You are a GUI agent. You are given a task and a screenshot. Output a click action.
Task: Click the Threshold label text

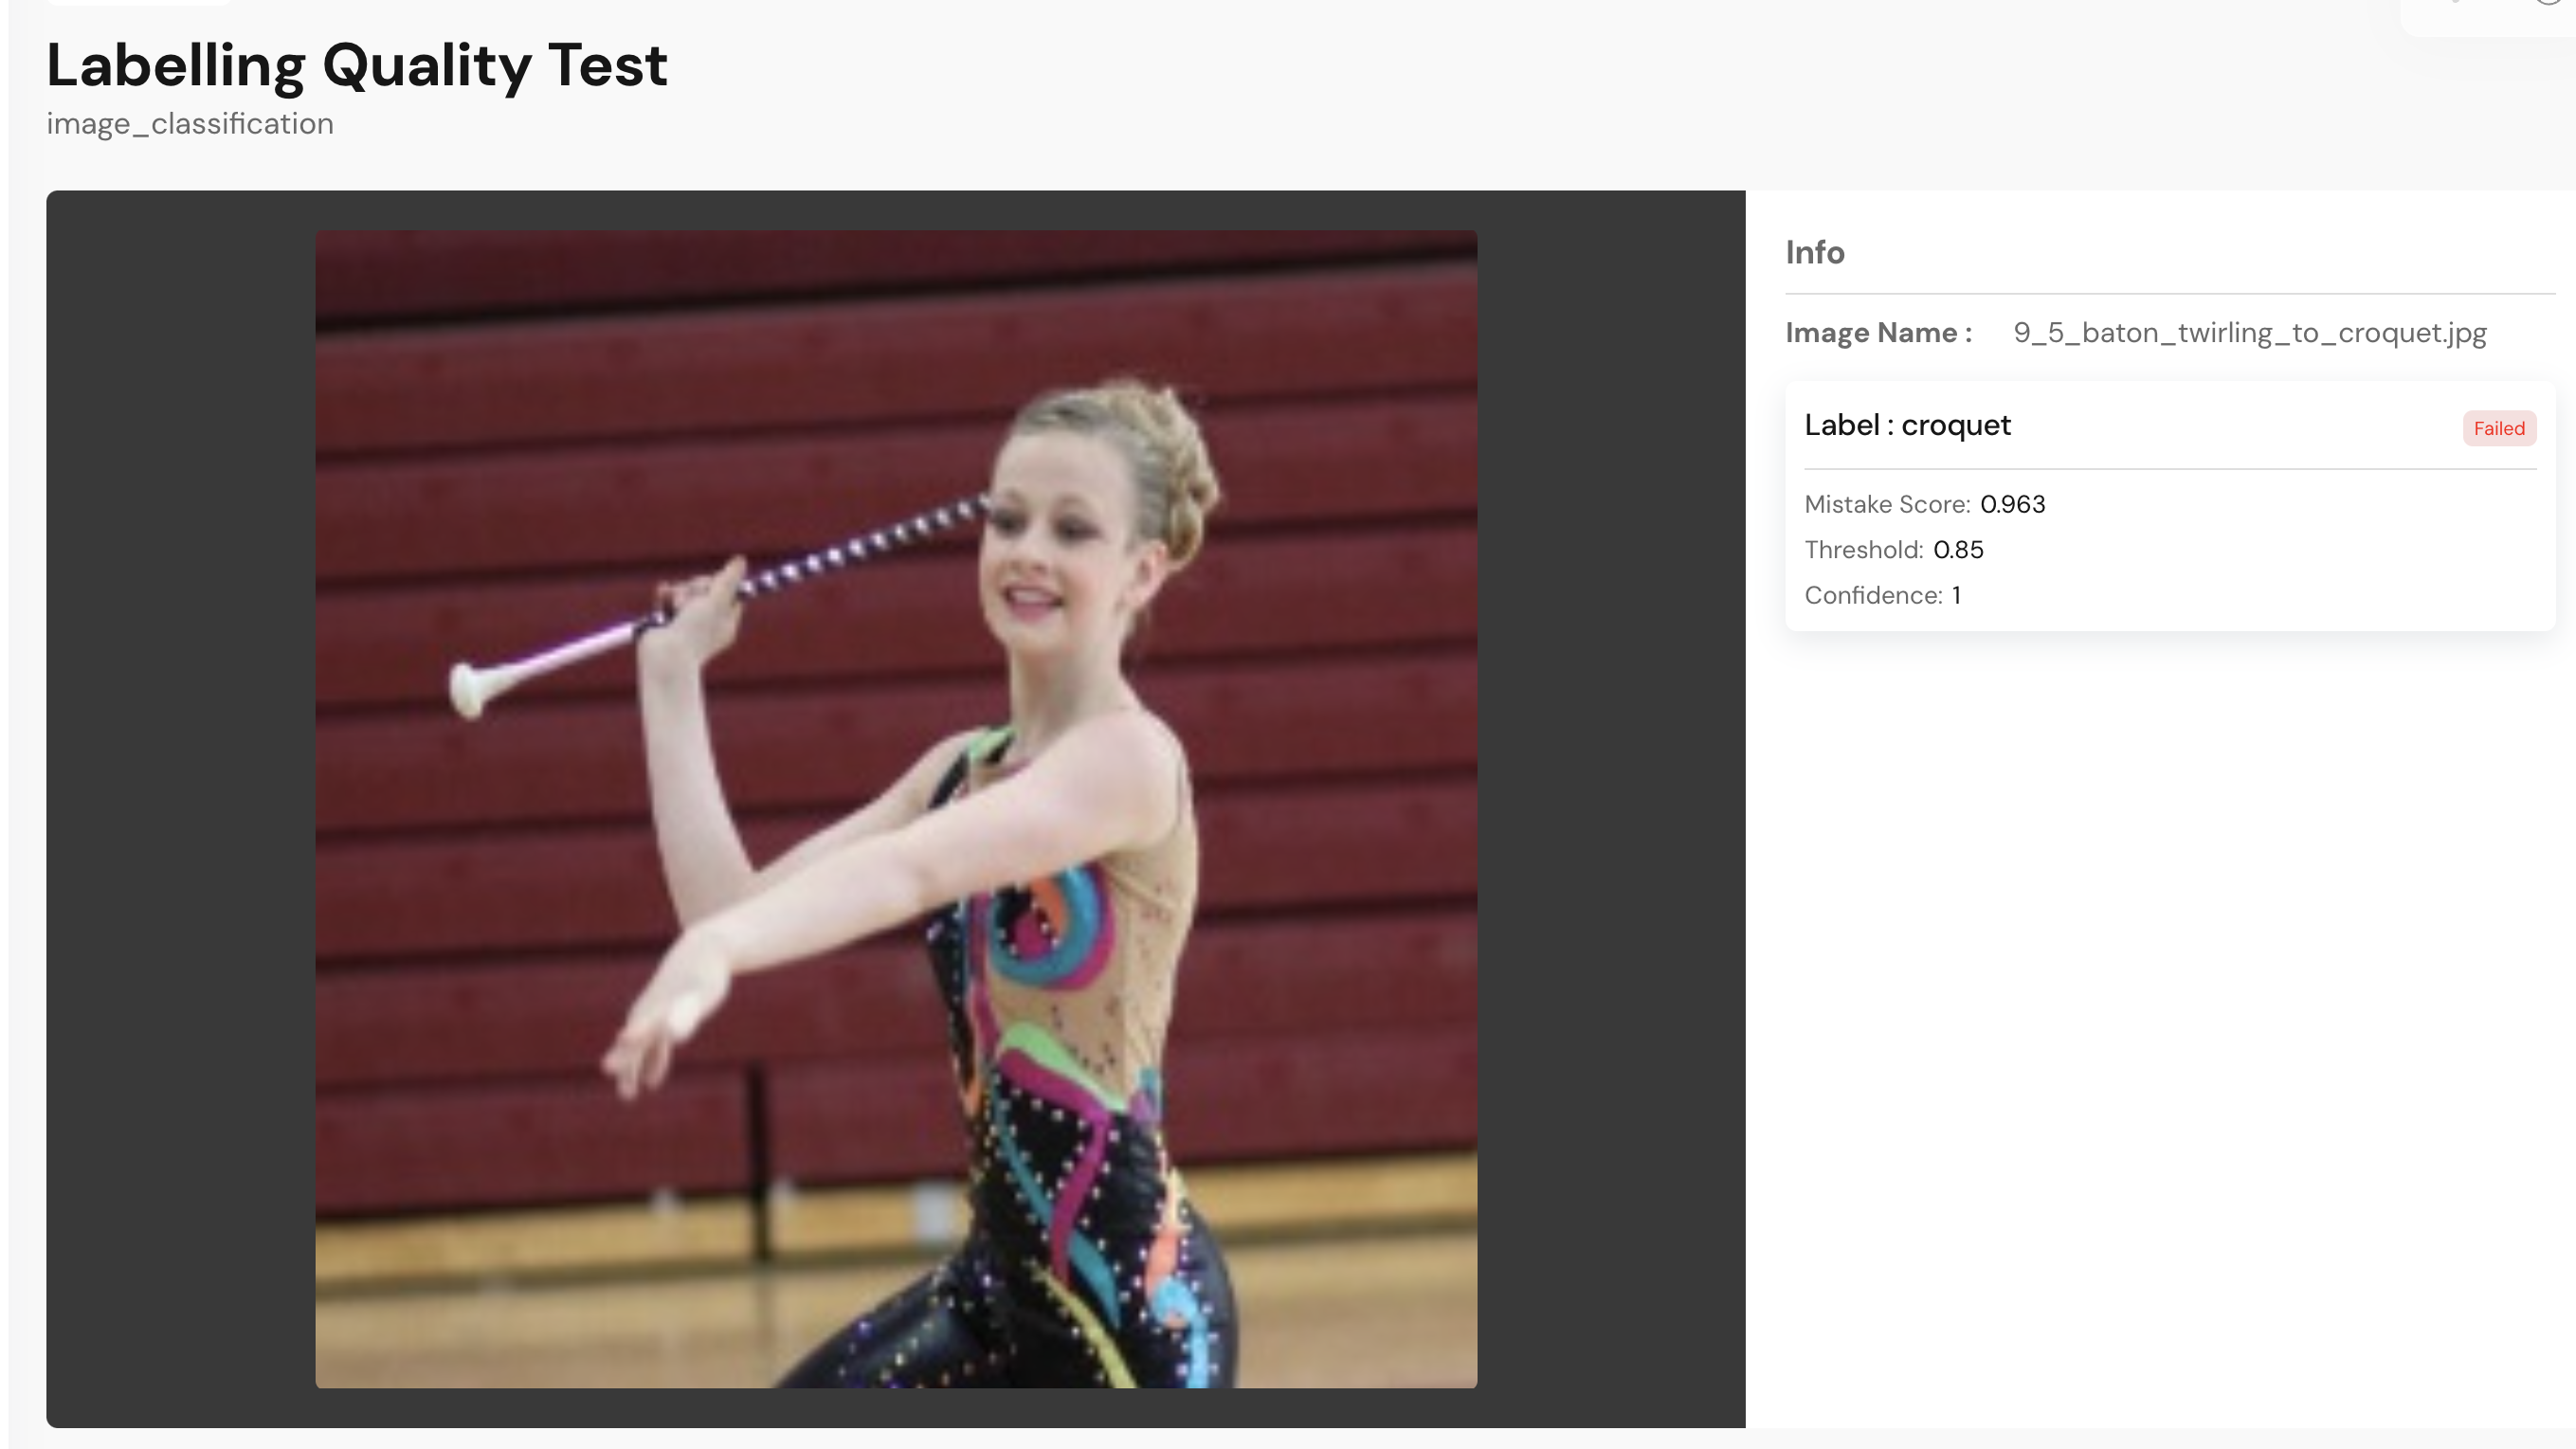coord(1863,550)
